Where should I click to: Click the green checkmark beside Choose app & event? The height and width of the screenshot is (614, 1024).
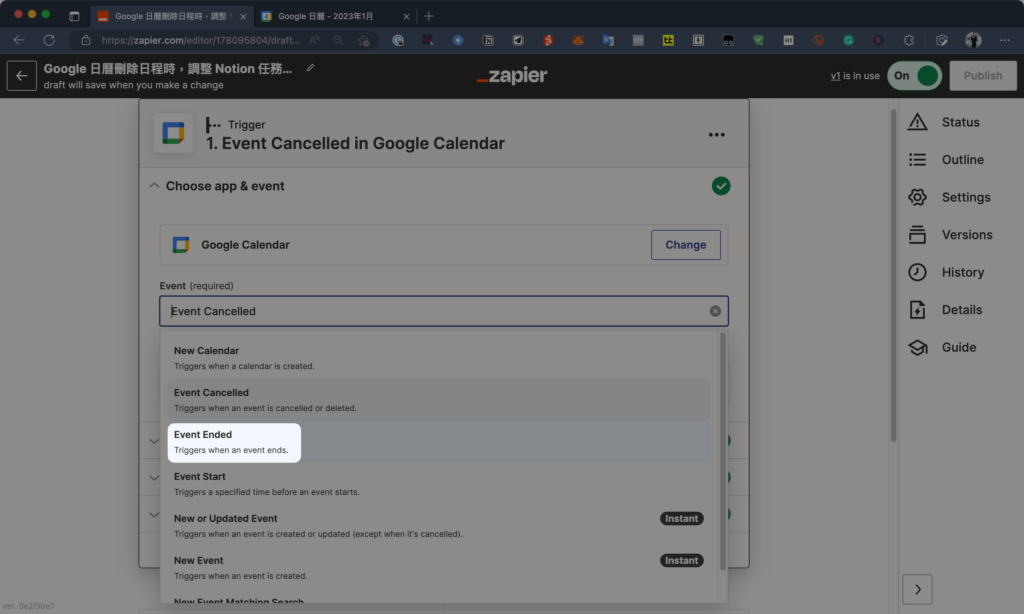pyautogui.click(x=721, y=186)
